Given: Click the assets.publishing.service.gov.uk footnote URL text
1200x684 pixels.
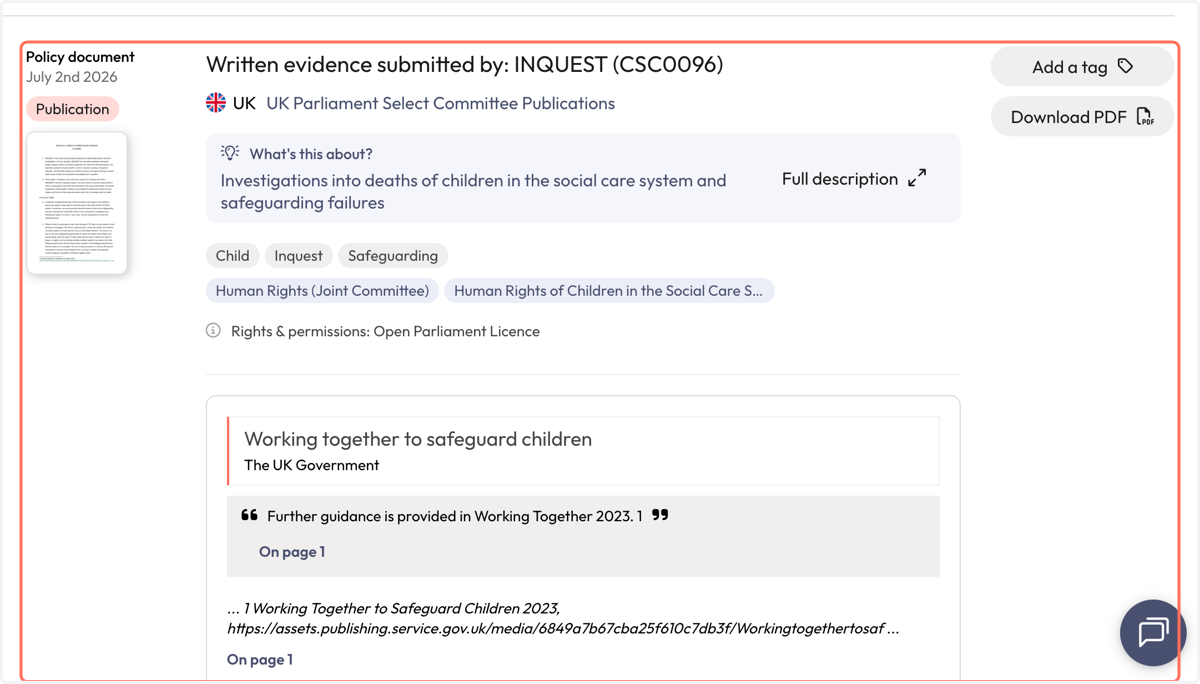Looking at the screenshot, I should coord(563,629).
